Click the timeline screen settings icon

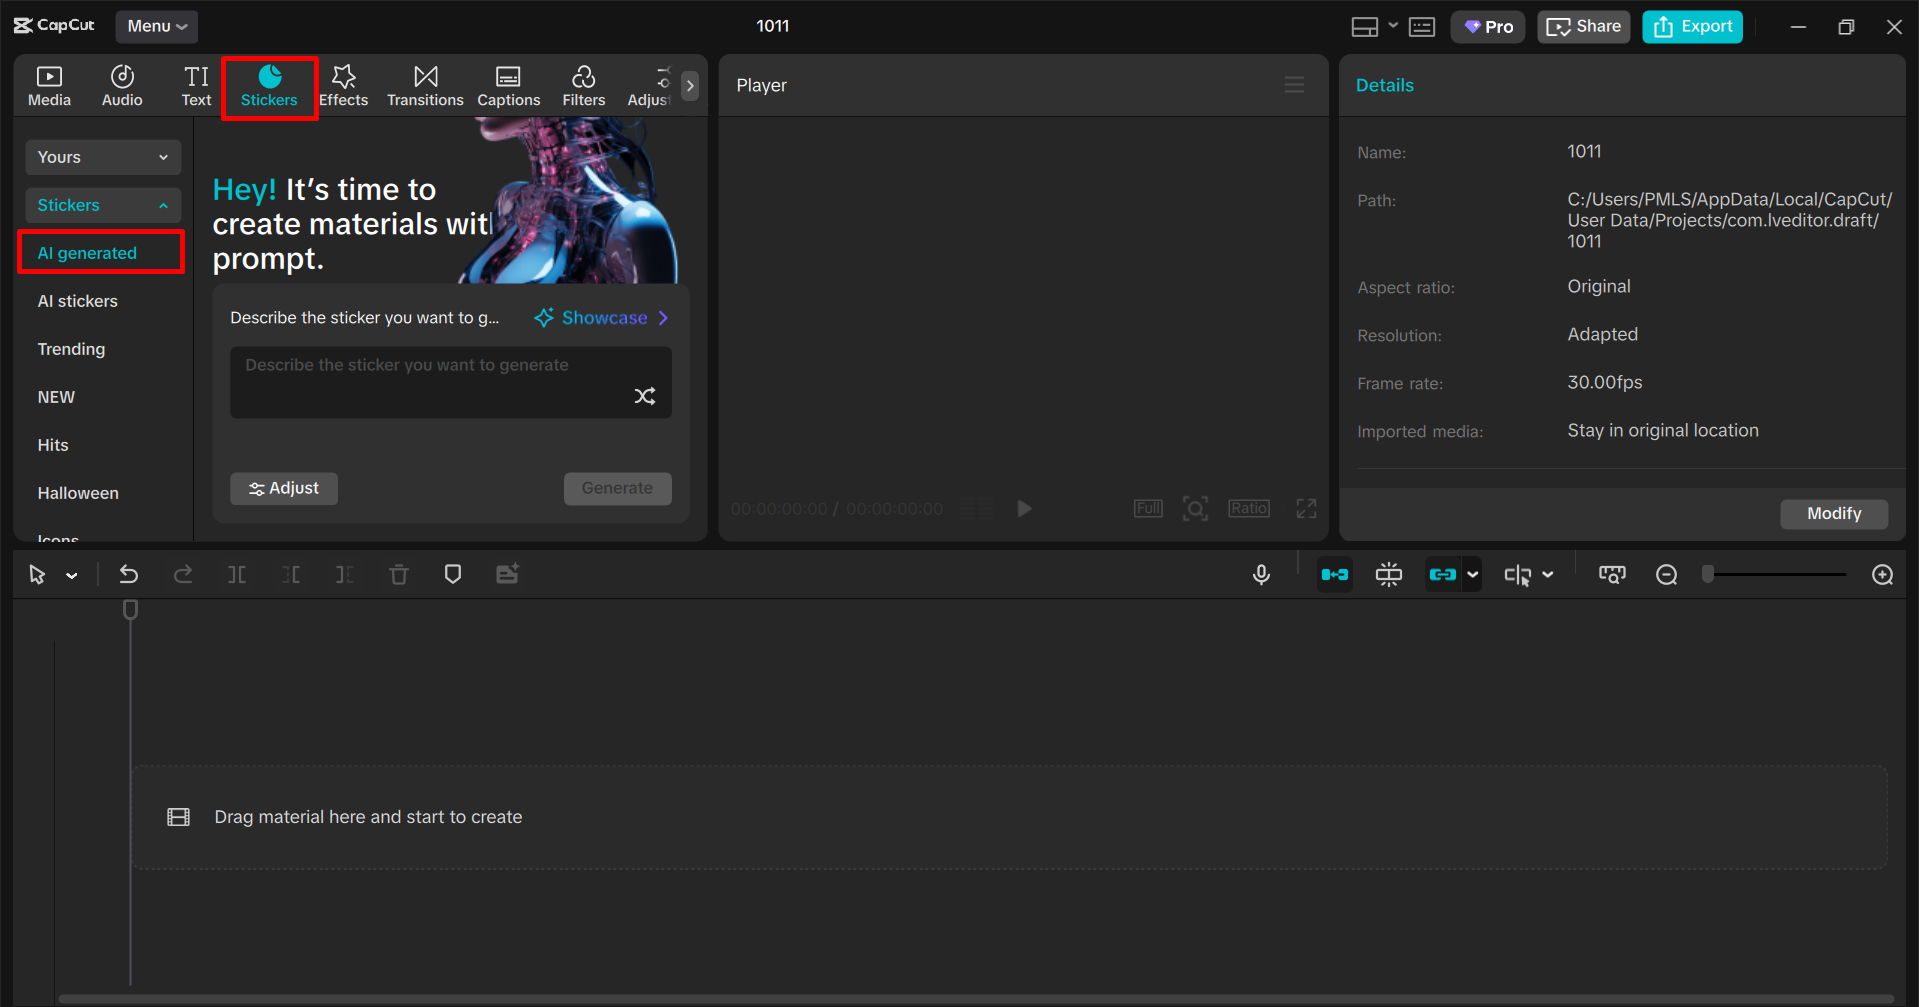1612,575
